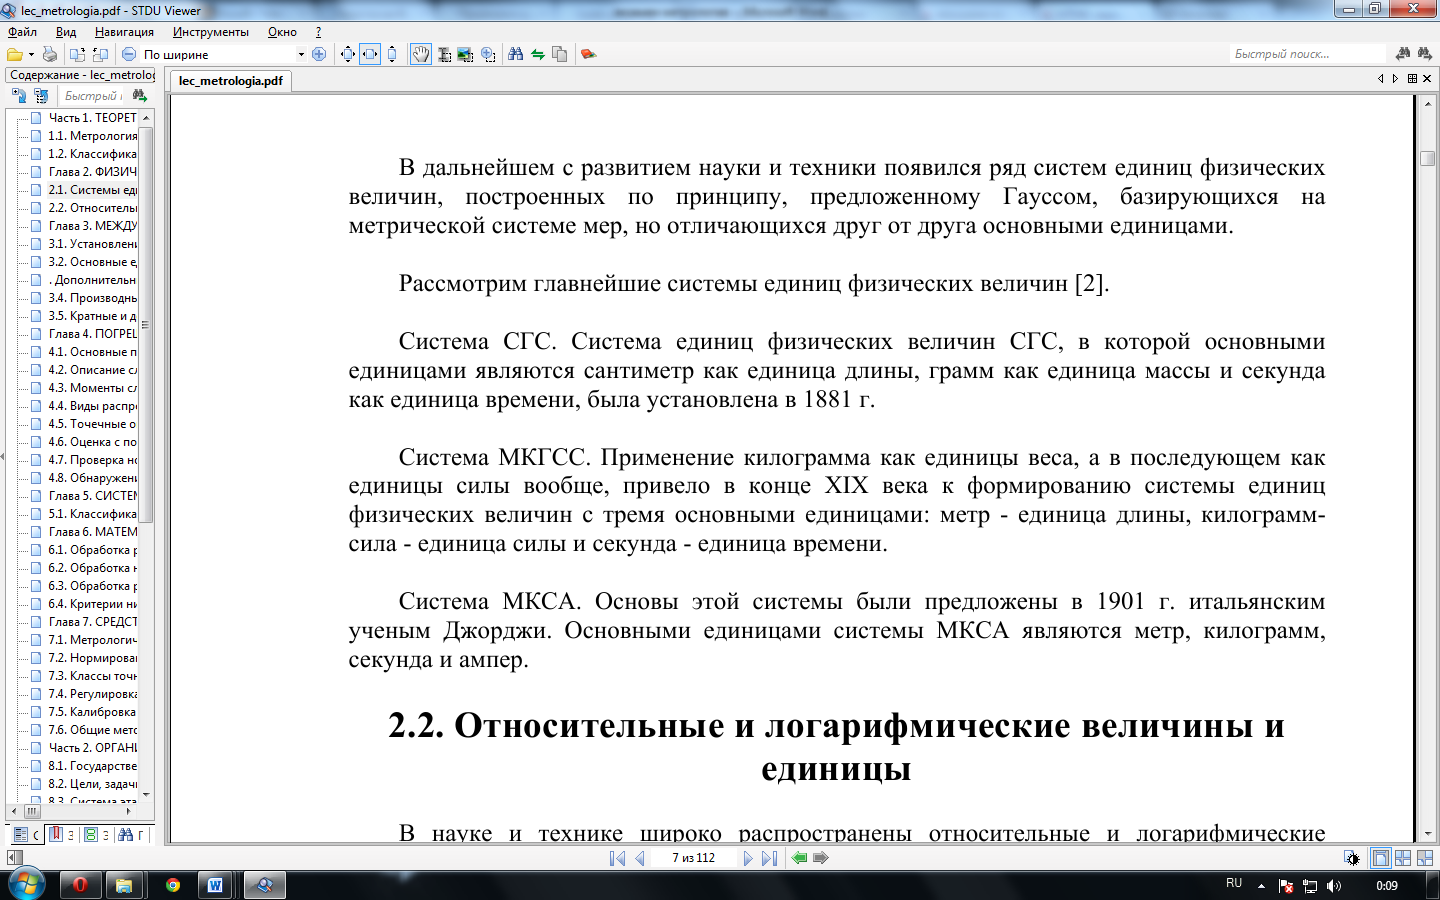Switch to the Bookmarks sidebar tab
The height and width of the screenshot is (900, 1440).
point(61,834)
